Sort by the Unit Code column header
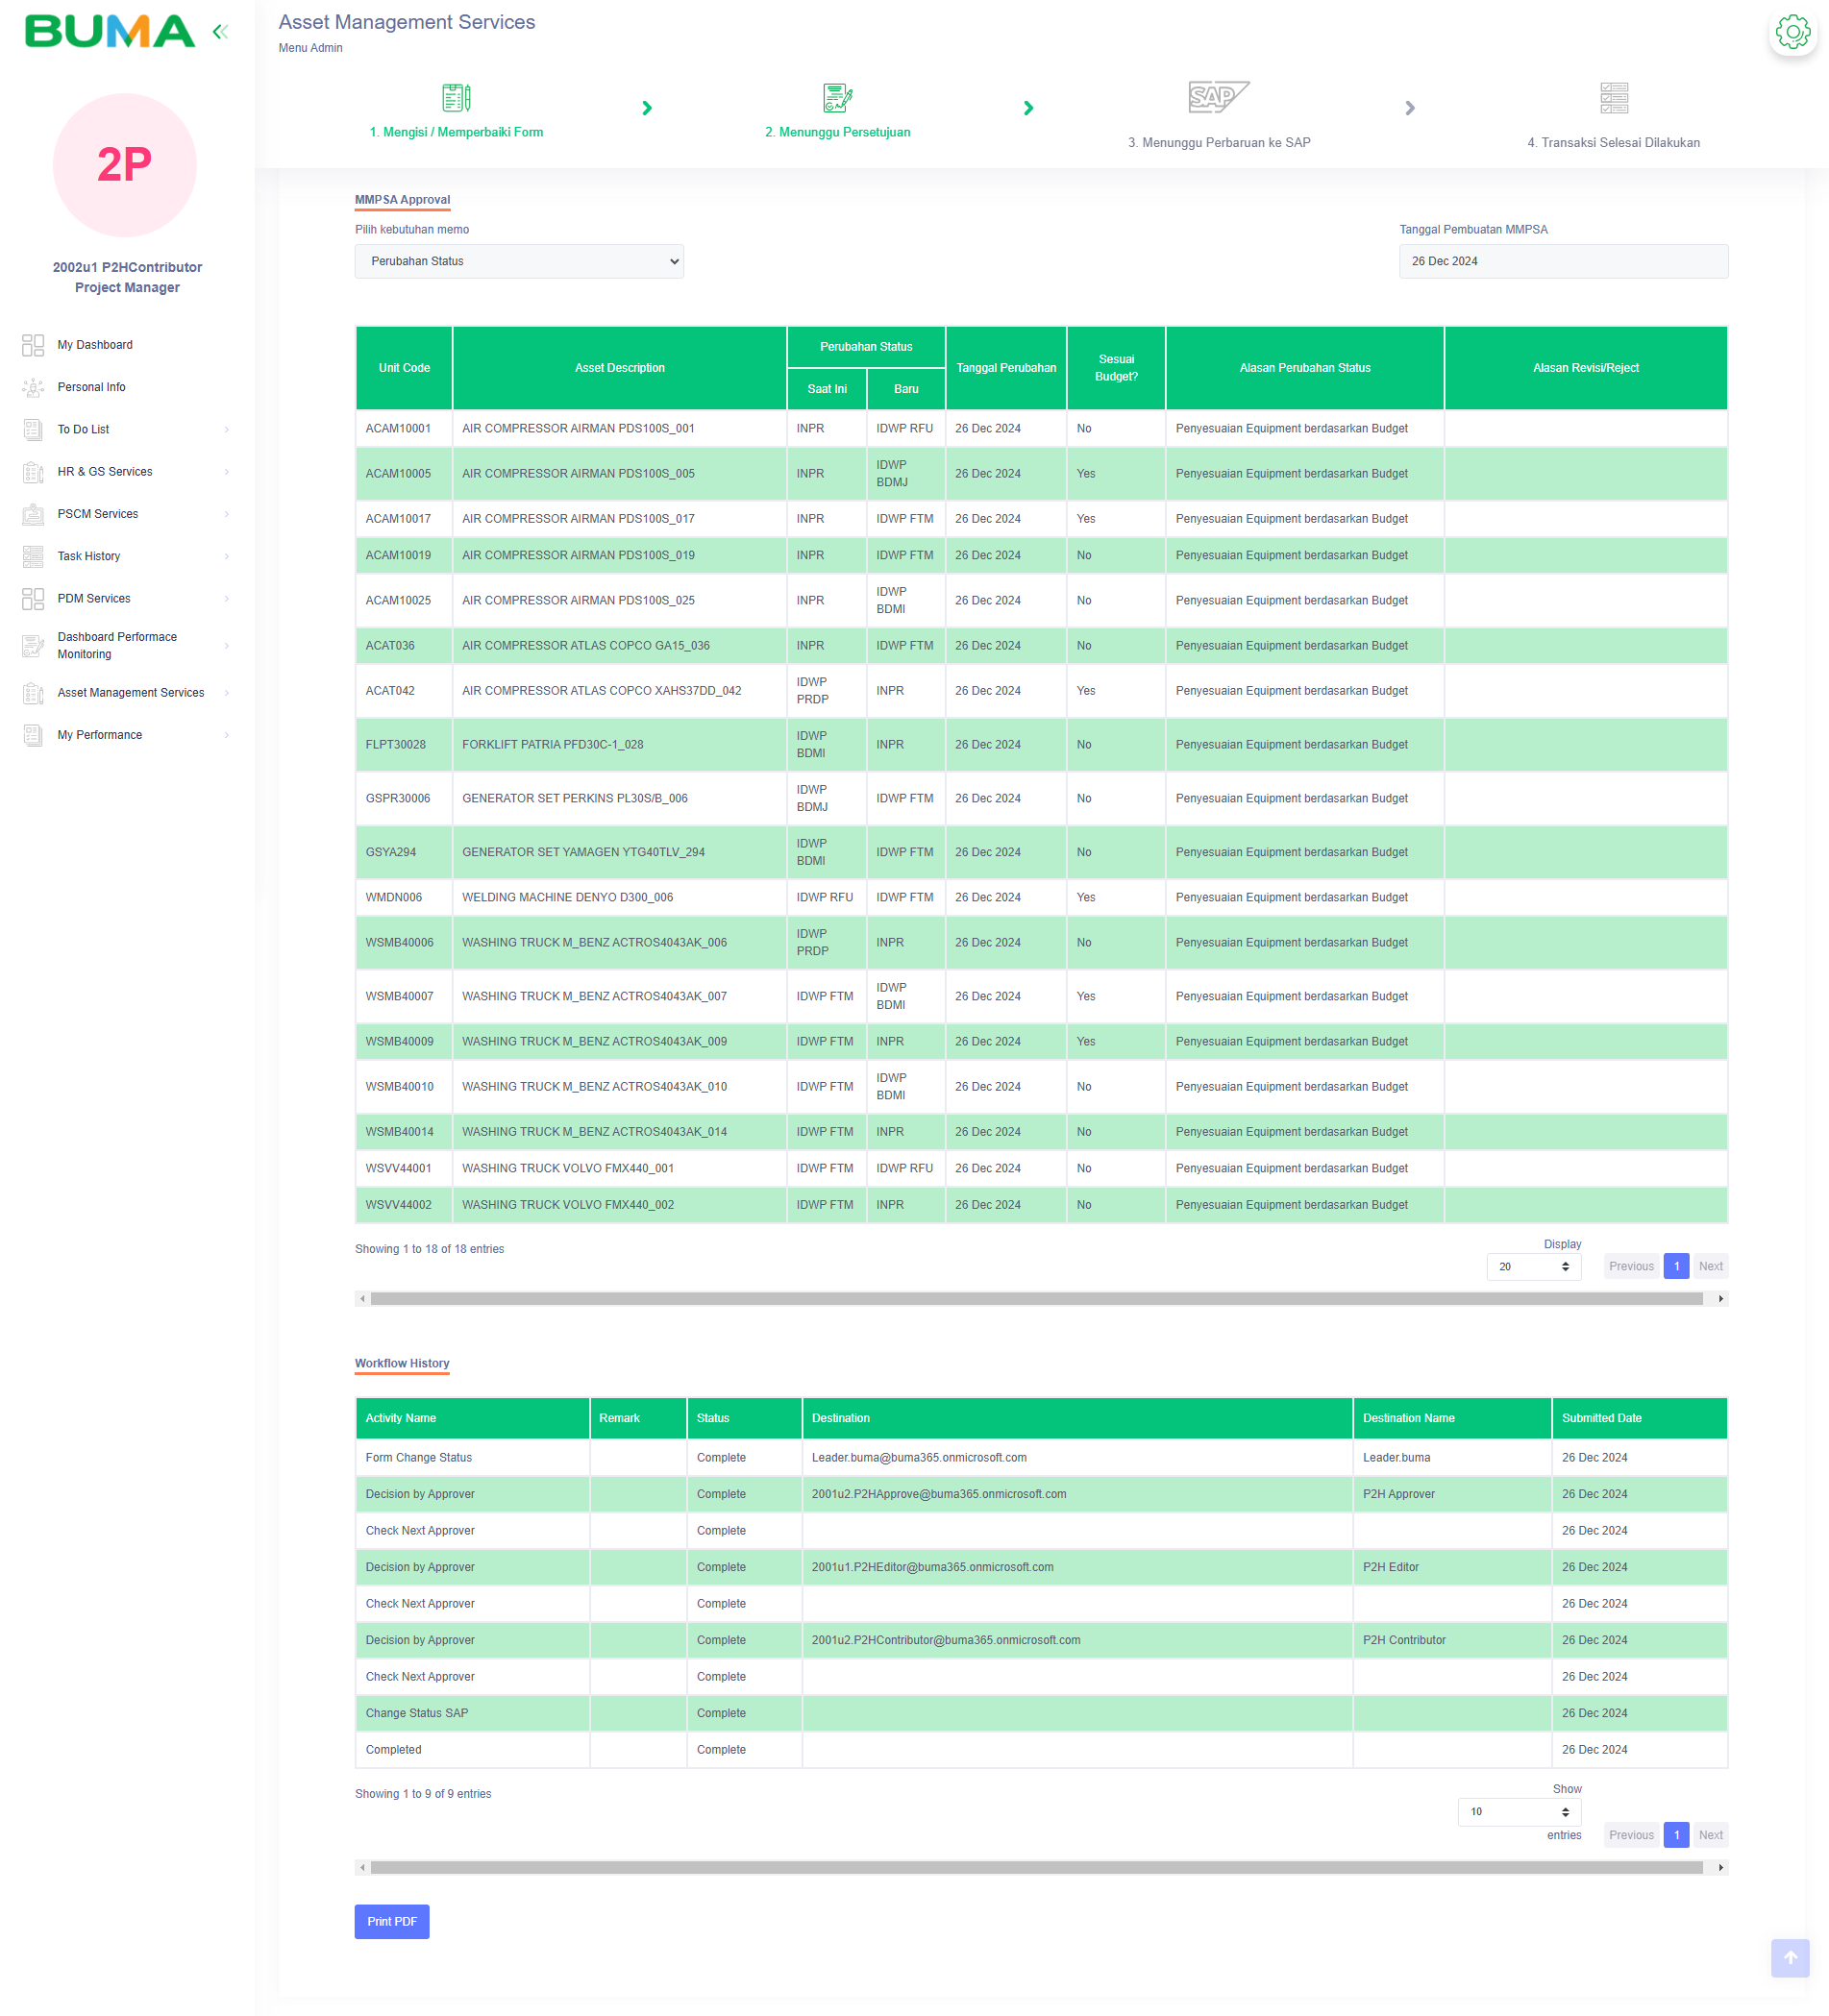Screen dimensions: 1829x2016 point(404,368)
